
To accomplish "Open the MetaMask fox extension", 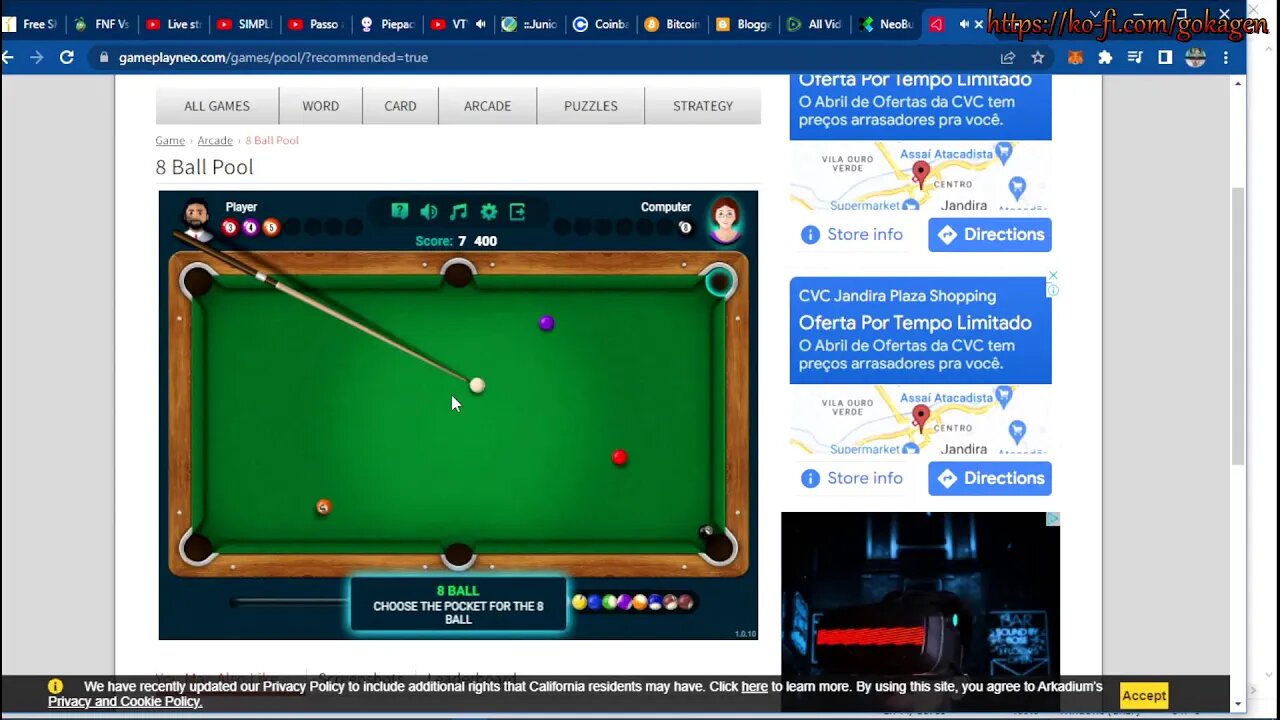I will (x=1075, y=58).
